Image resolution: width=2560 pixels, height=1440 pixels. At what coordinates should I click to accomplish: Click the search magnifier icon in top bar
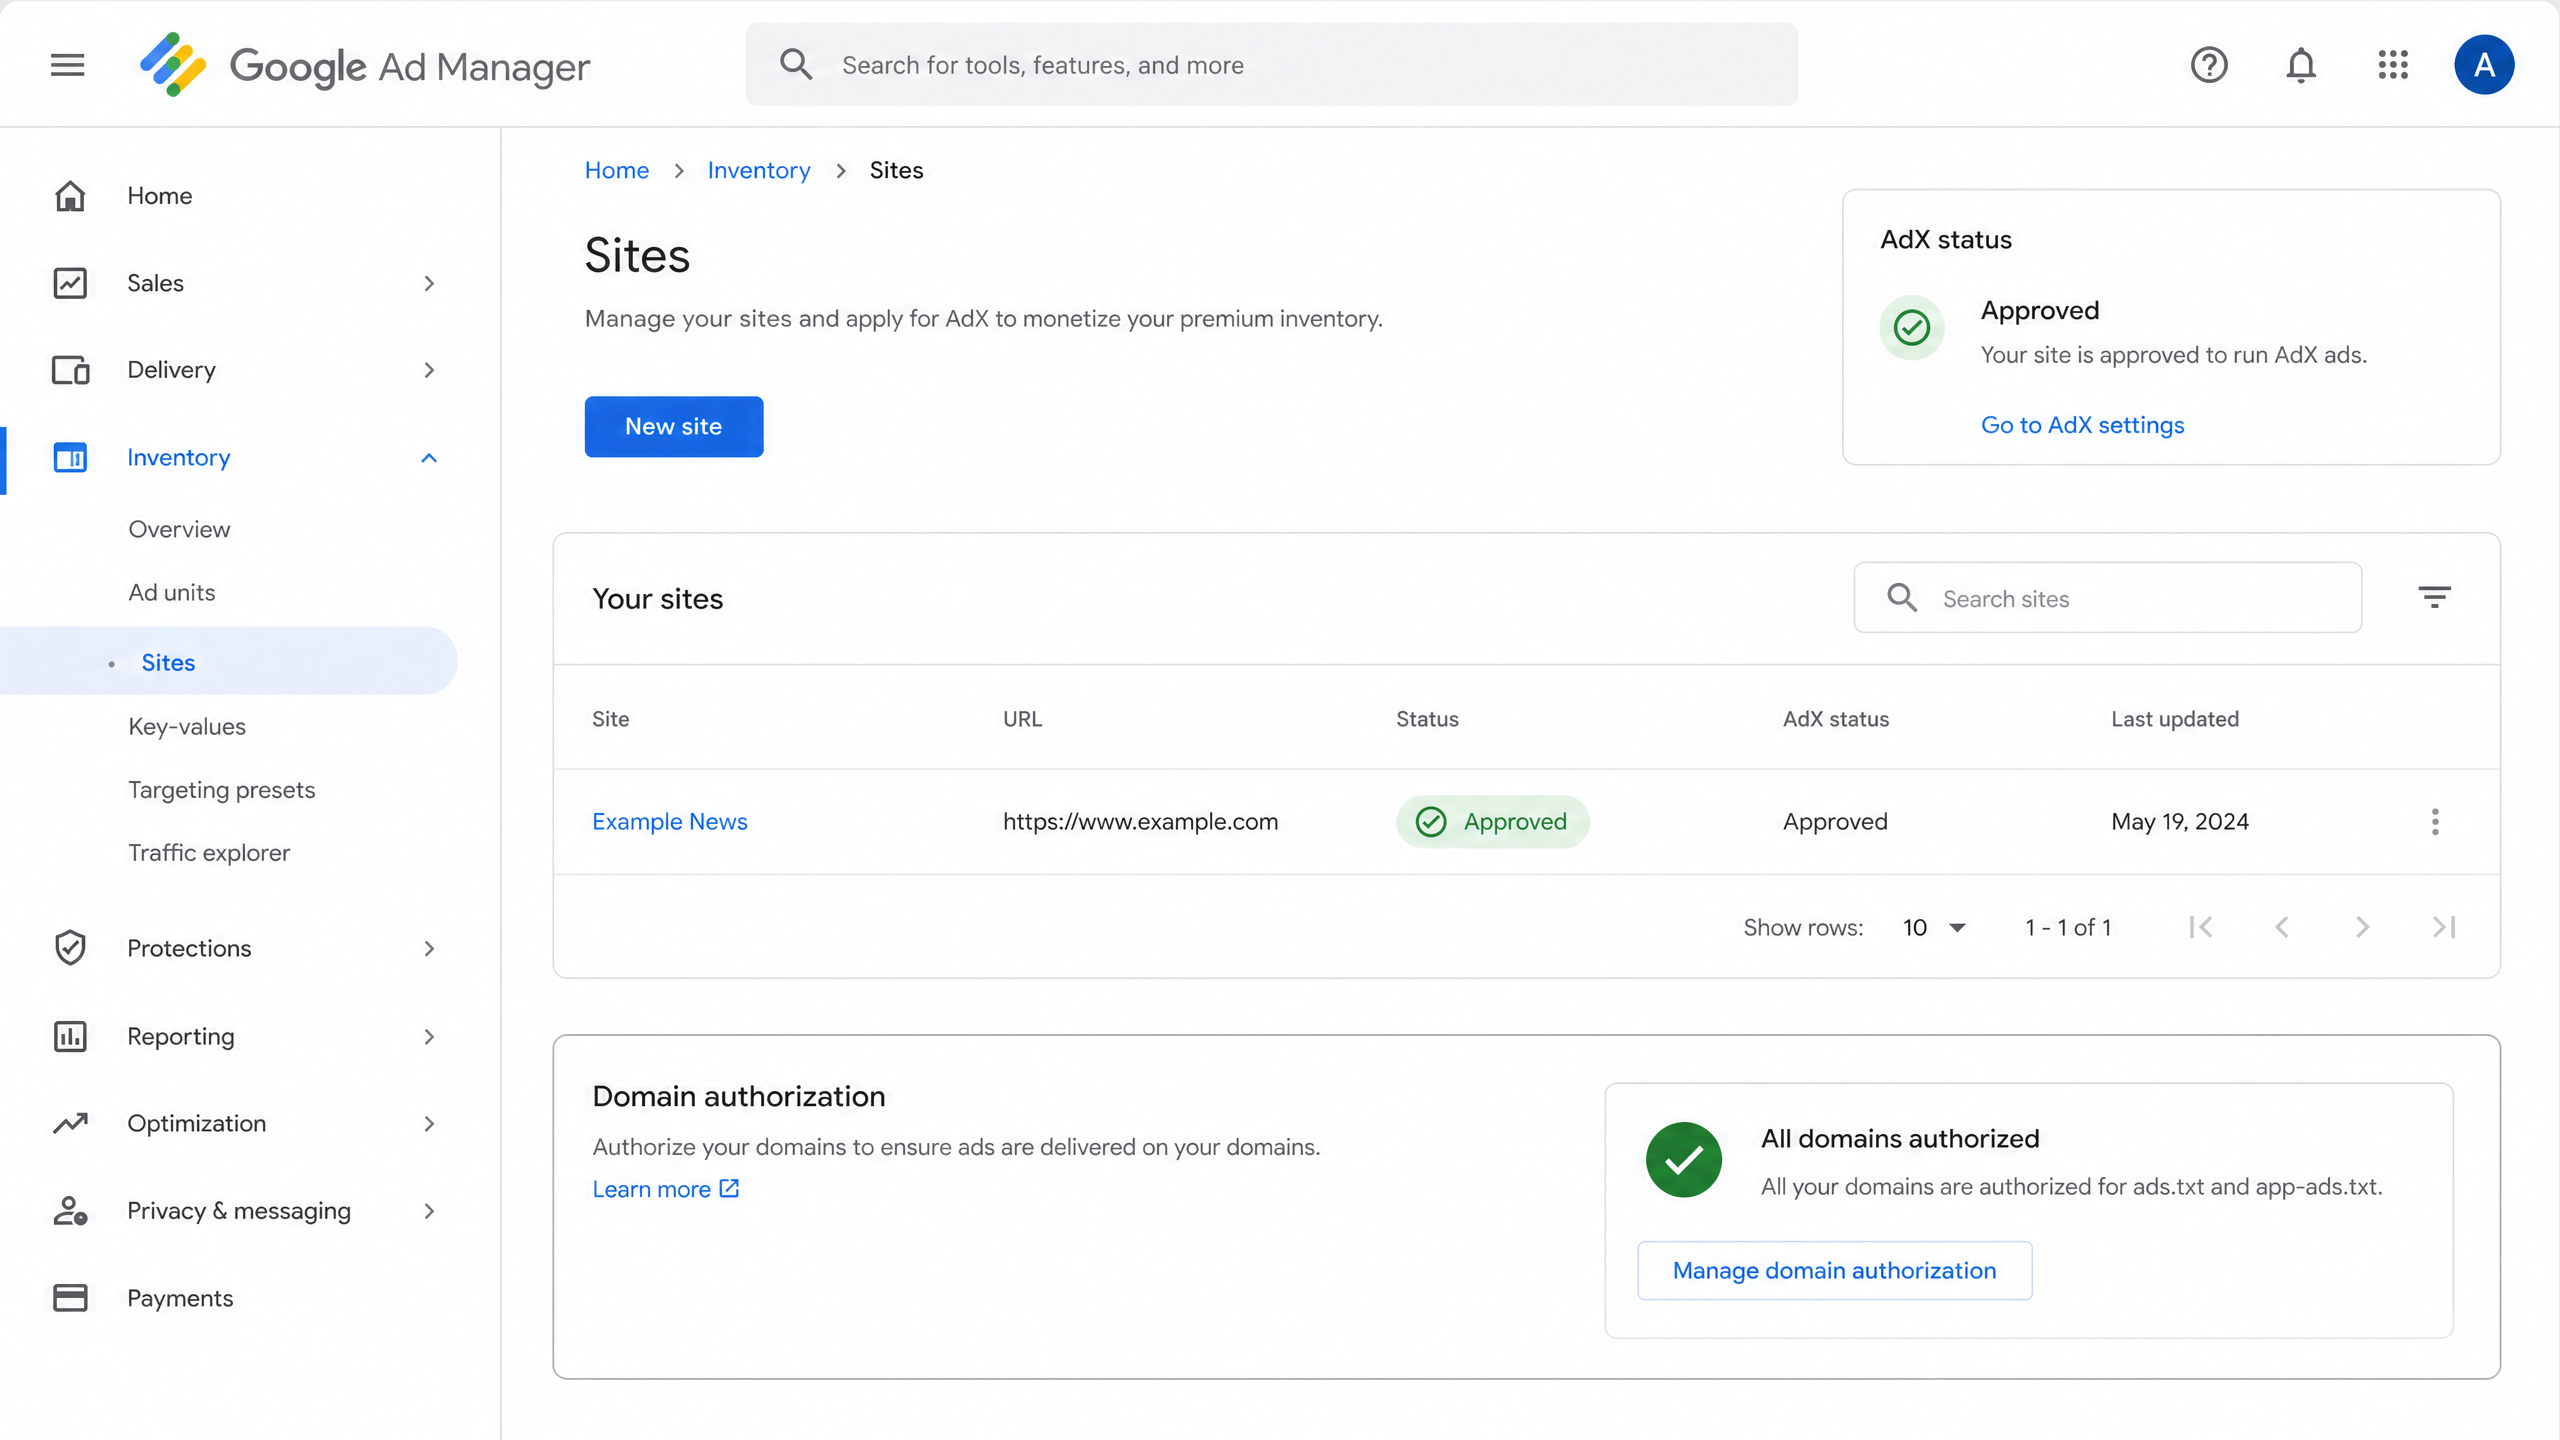pyautogui.click(x=796, y=65)
